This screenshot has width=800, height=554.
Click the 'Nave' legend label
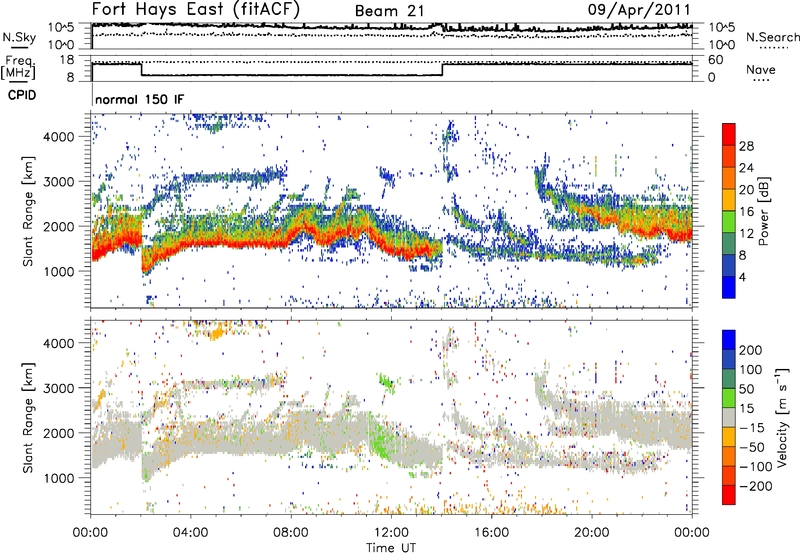761,69
